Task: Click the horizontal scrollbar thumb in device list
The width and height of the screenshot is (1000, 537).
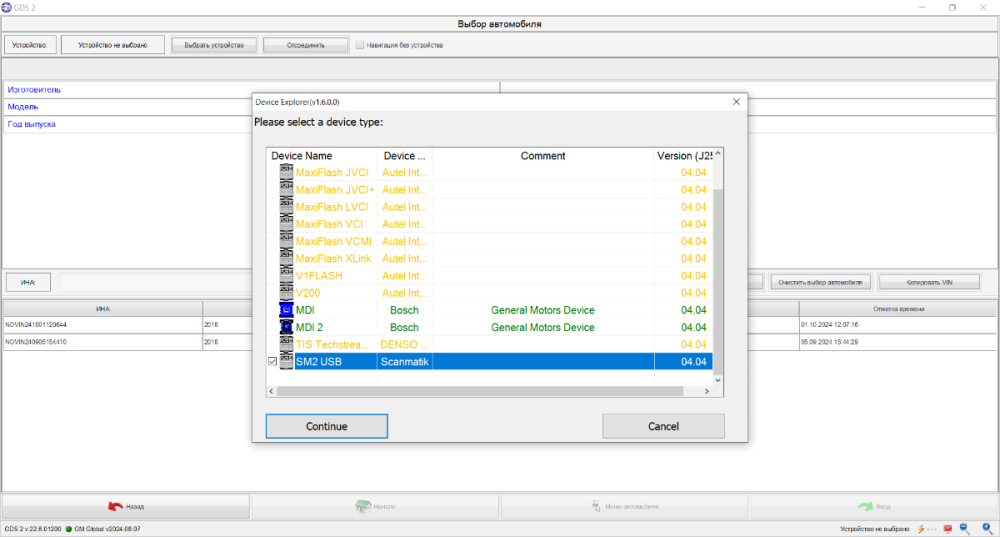Action: tap(480, 391)
